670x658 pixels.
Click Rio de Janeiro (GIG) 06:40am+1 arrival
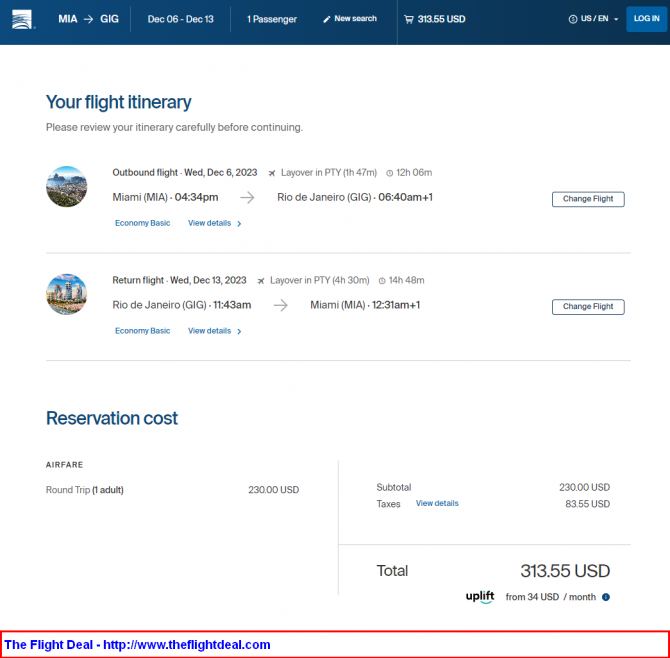(355, 197)
